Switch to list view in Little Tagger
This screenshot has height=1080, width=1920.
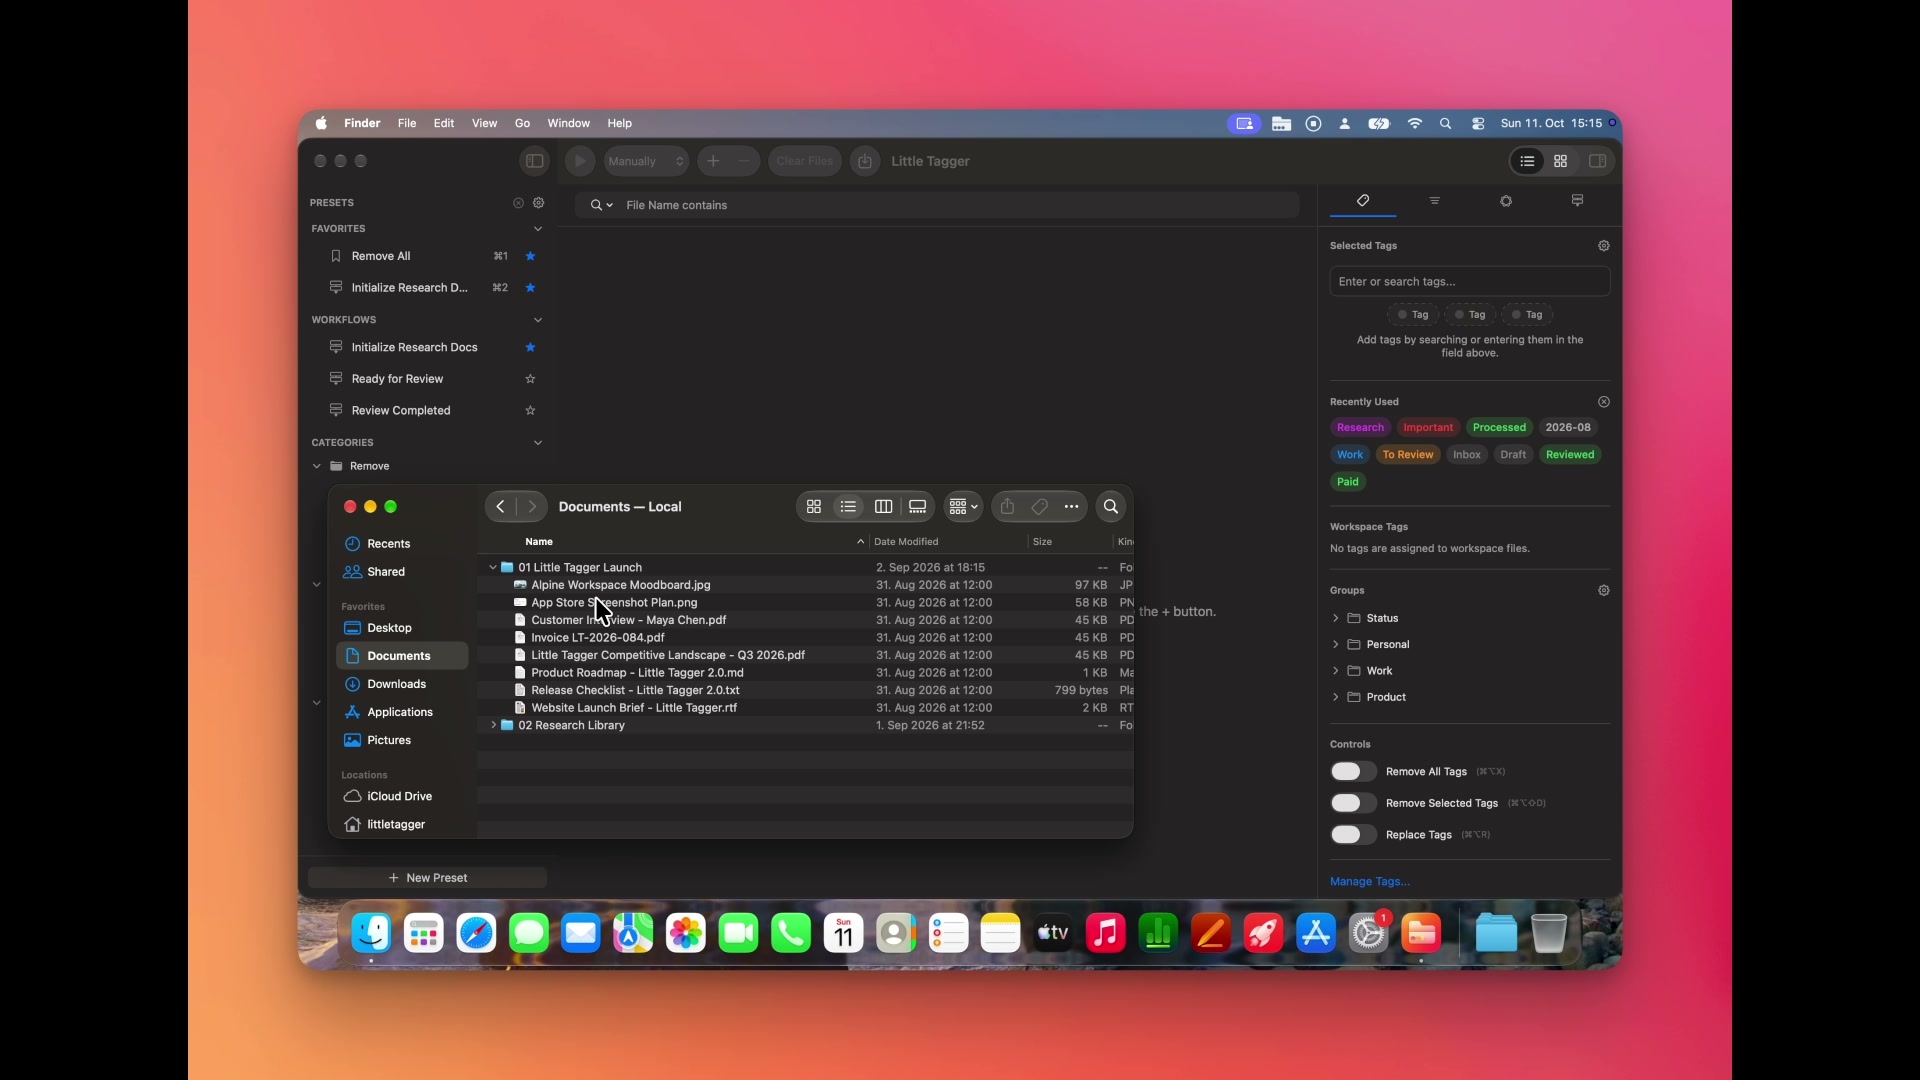(1527, 161)
